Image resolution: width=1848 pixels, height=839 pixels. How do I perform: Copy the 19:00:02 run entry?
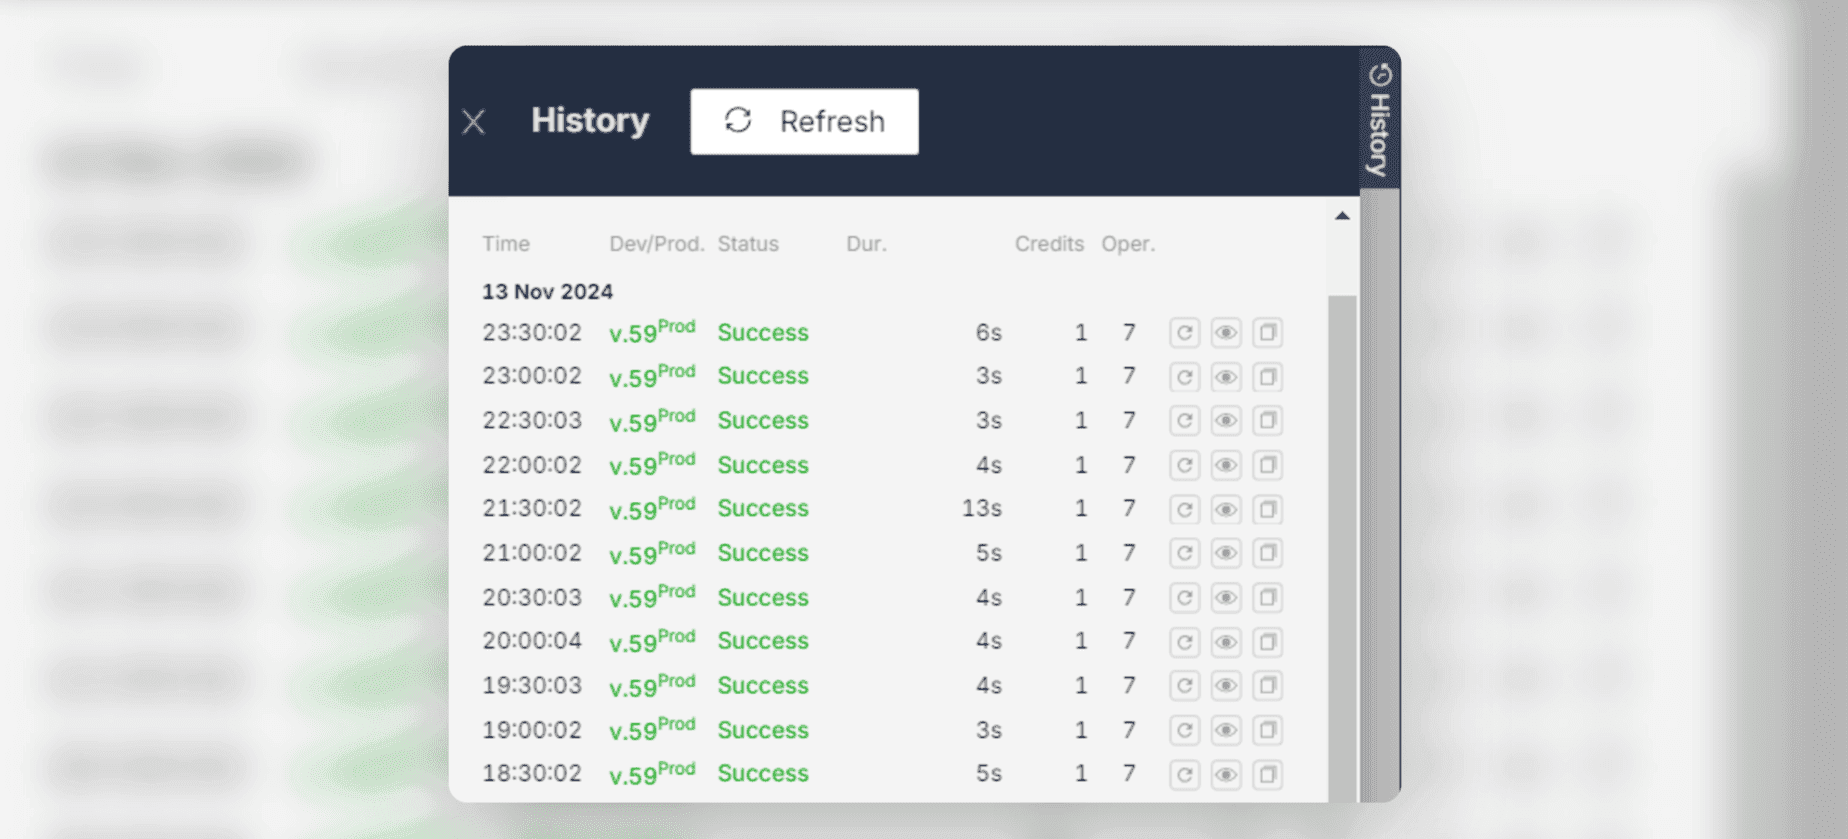[1267, 730]
